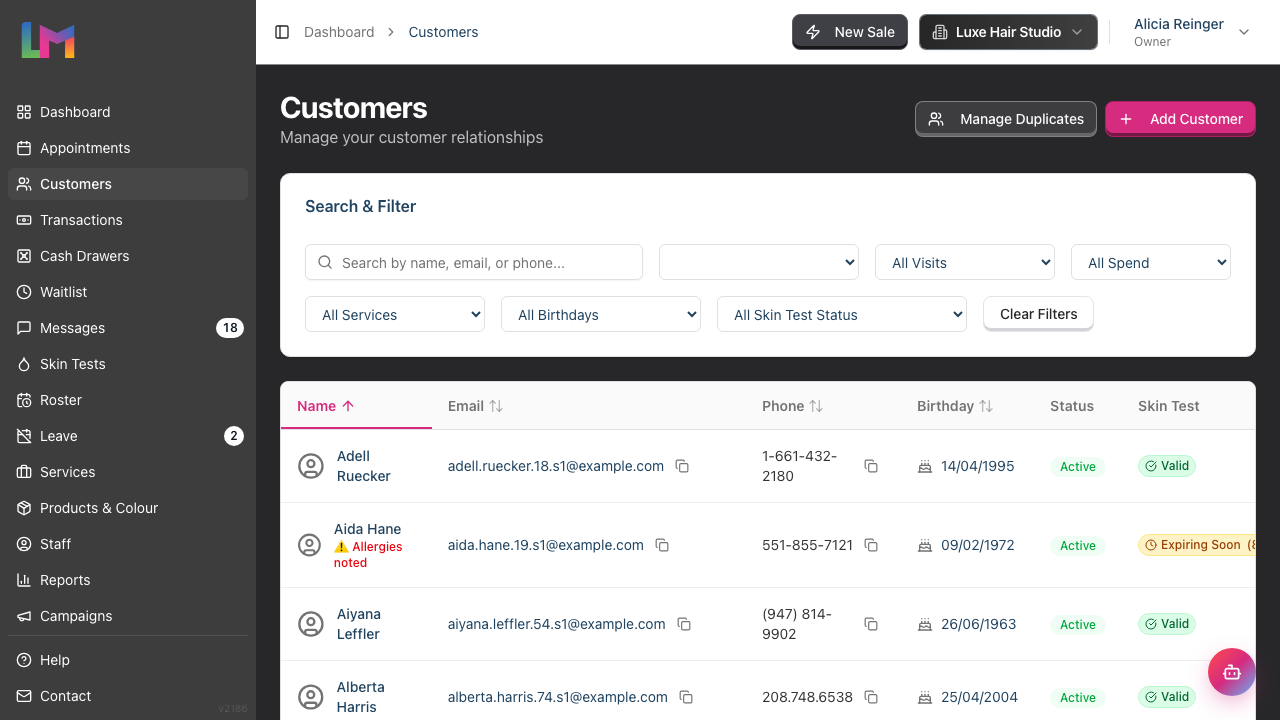Expand Alicia Reinger user menu
Screen dimensions: 1280x720
[1191, 32]
